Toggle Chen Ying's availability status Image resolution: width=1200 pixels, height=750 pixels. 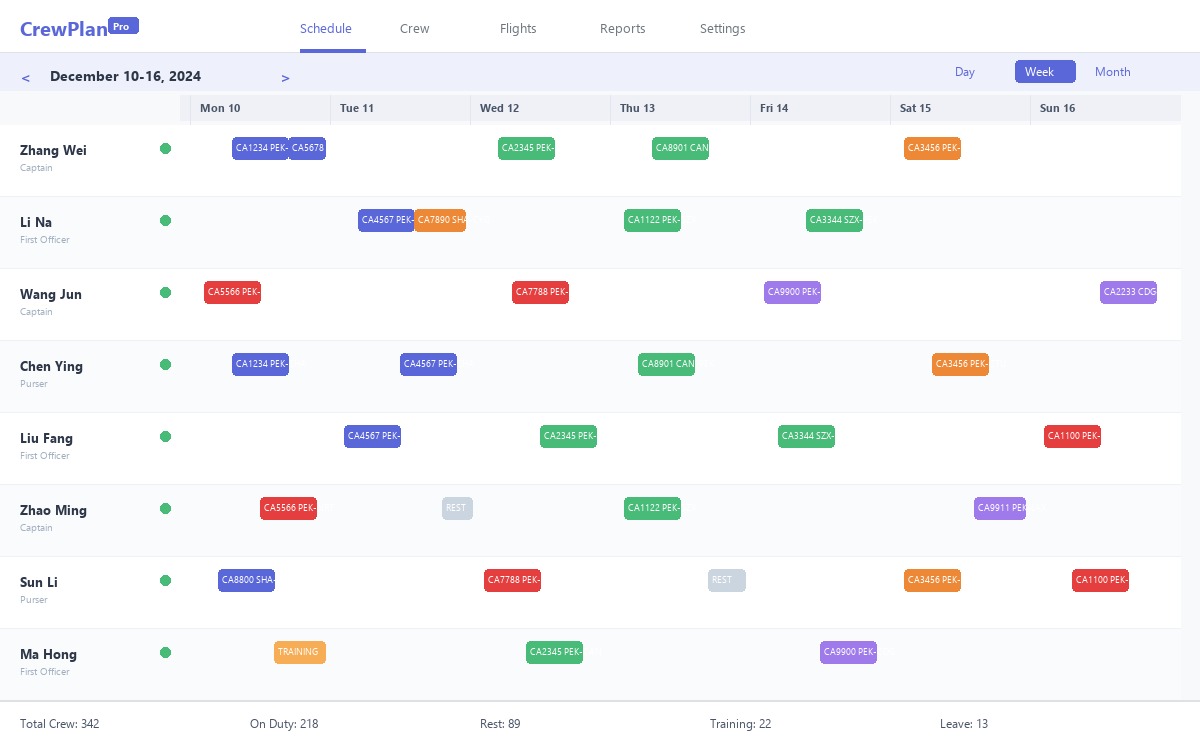click(166, 364)
